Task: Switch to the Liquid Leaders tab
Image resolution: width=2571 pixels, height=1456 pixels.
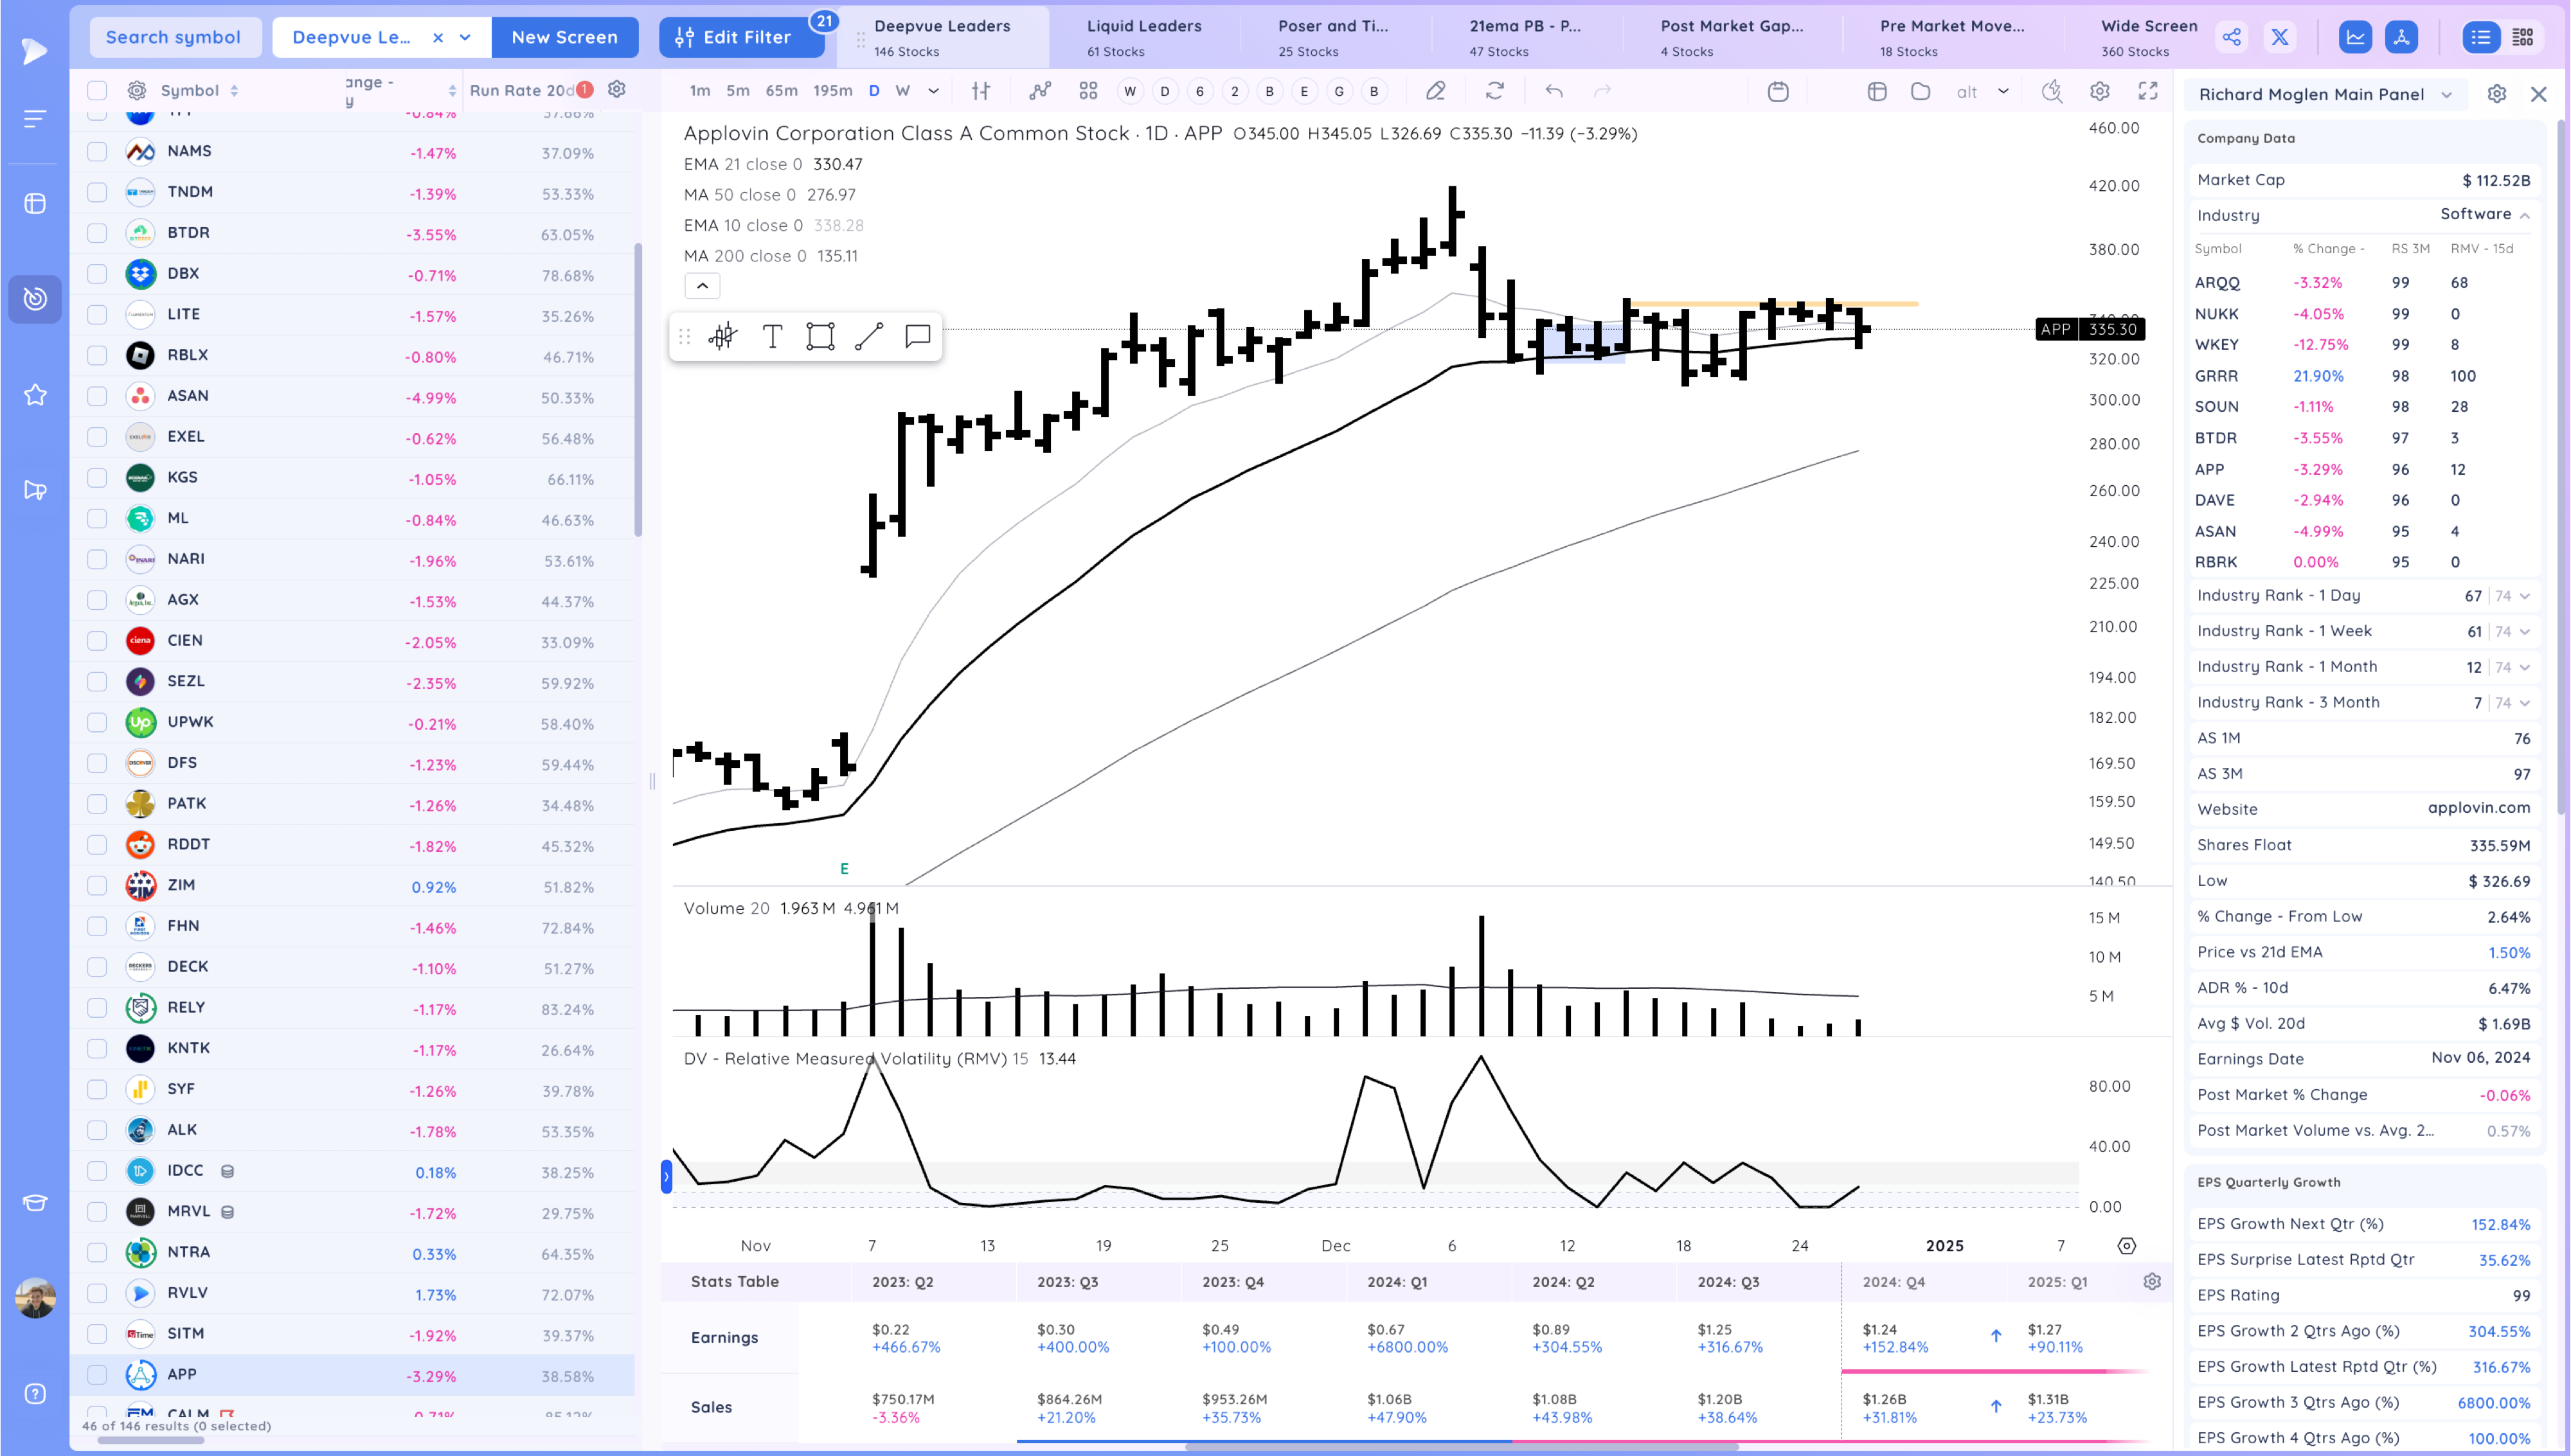Action: point(1143,37)
